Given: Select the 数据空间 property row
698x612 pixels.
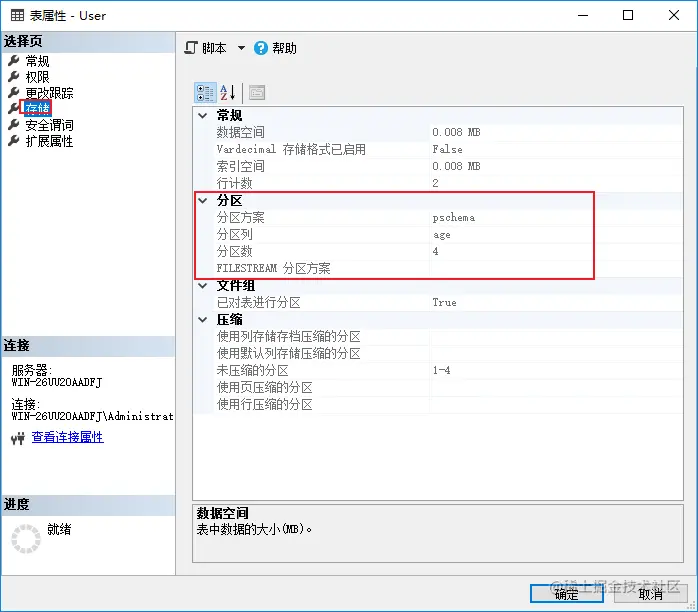Looking at the screenshot, I should point(448,132).
